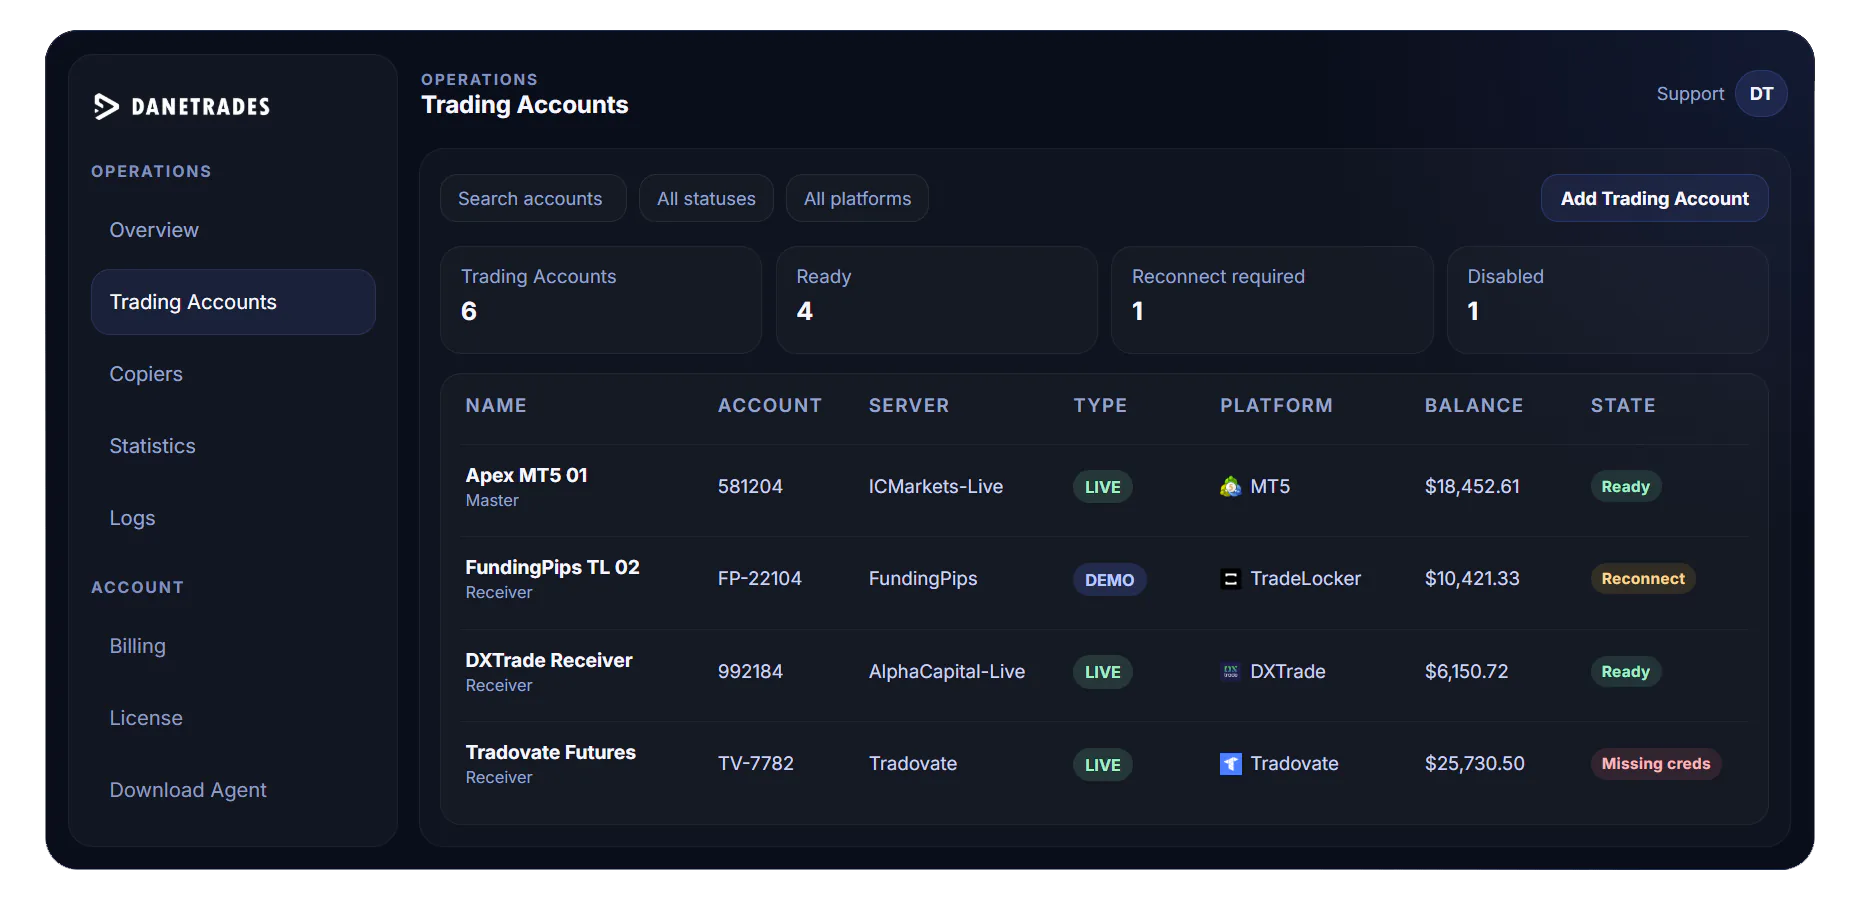Select the DXTrade Receiver account name
This screenshot has width=1863, height=914.
[x=549, y=661]
